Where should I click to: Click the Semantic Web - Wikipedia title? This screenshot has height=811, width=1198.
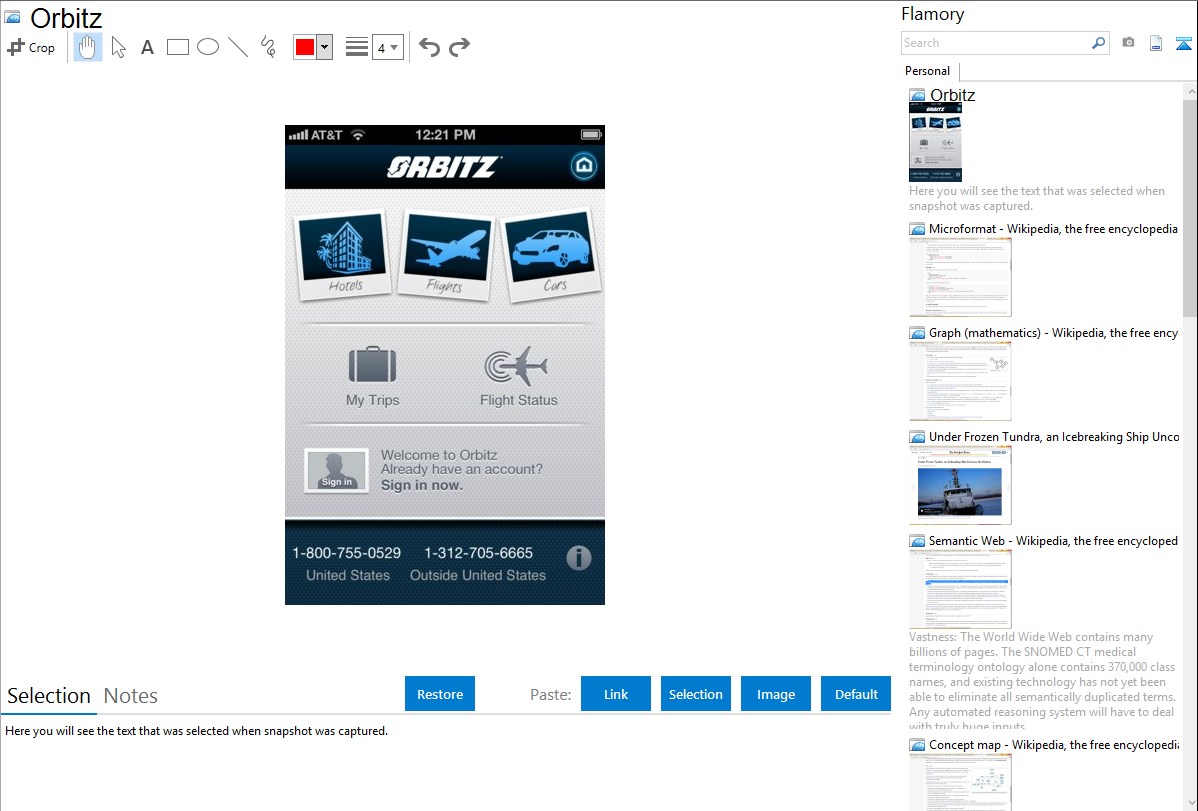click(1053, 540)
